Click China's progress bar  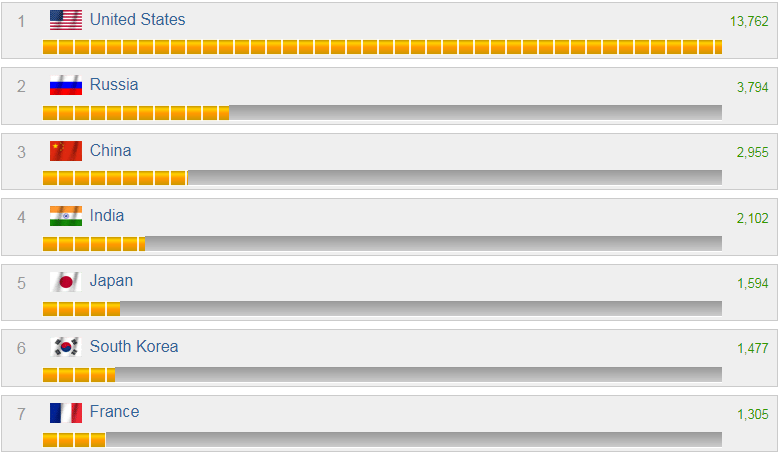pos(382,178)
